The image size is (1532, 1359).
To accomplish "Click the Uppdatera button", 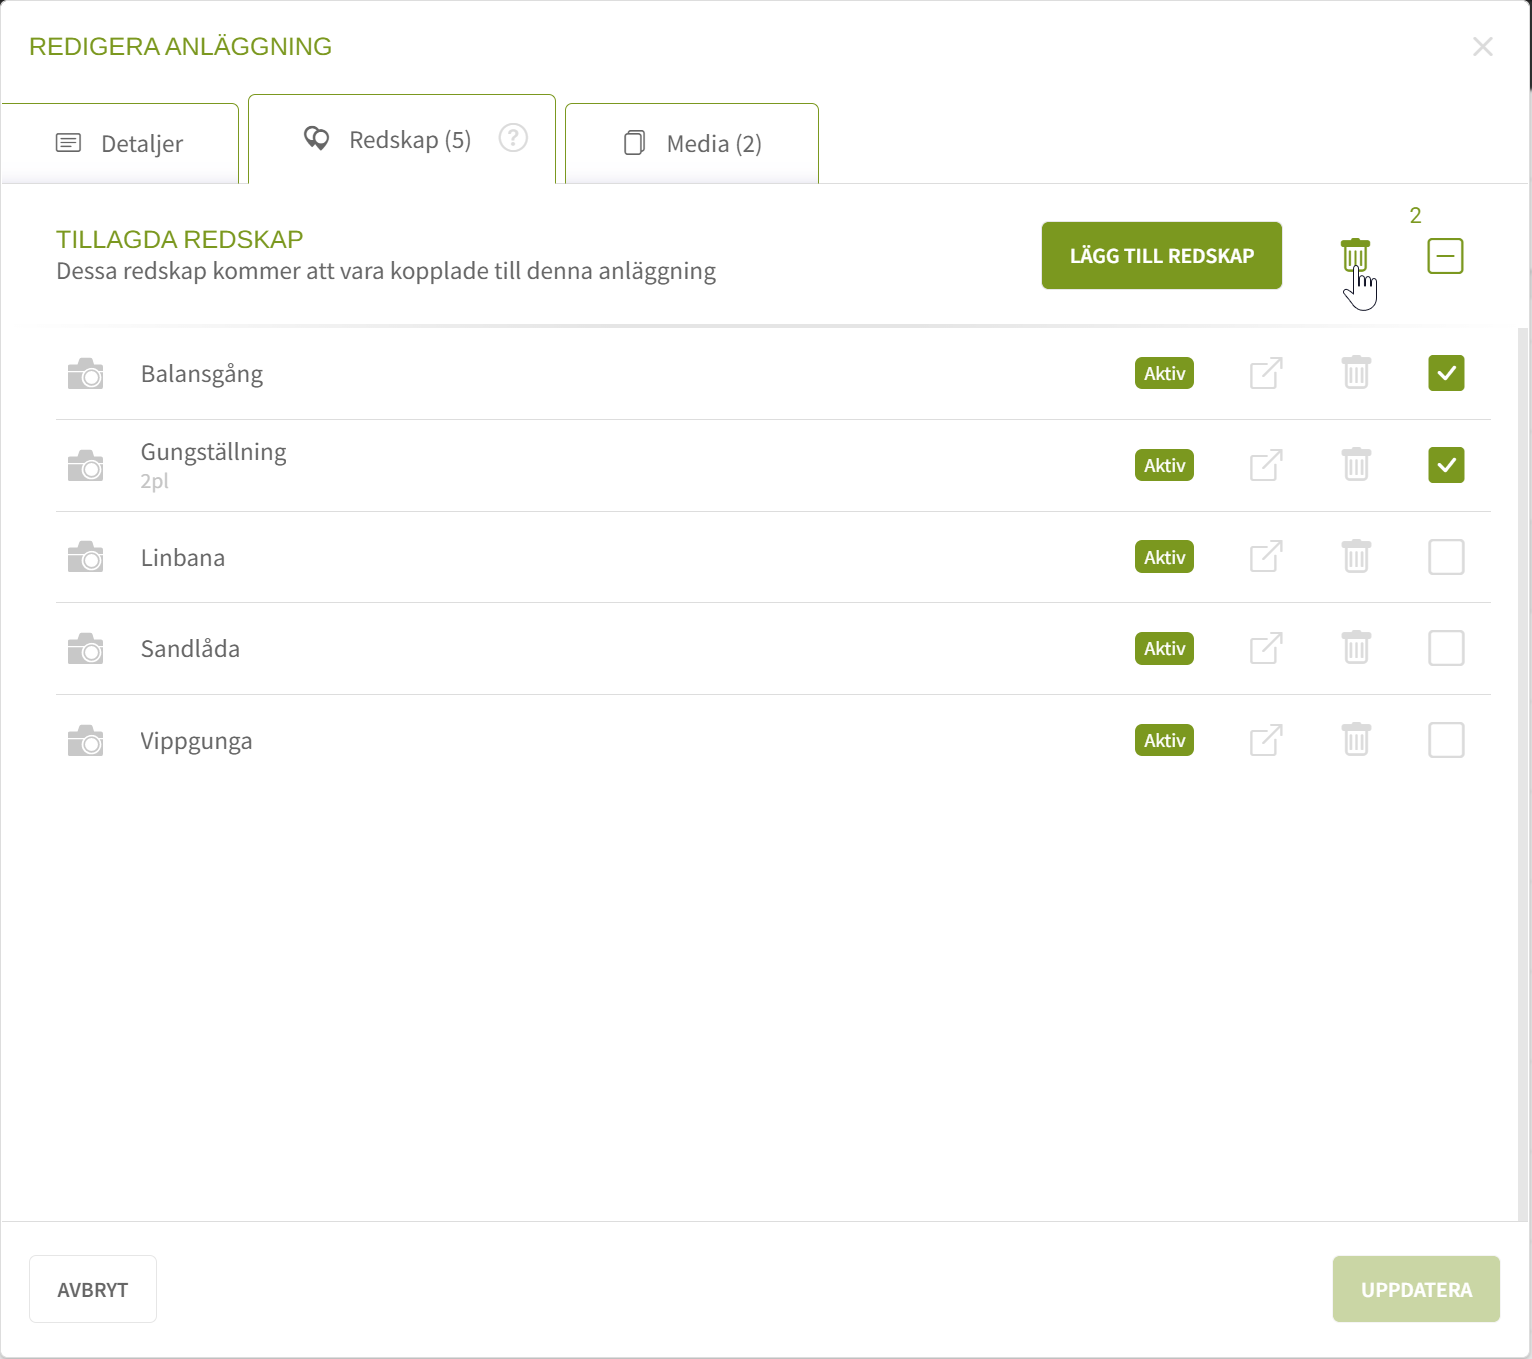I will click(1416, 1289).
